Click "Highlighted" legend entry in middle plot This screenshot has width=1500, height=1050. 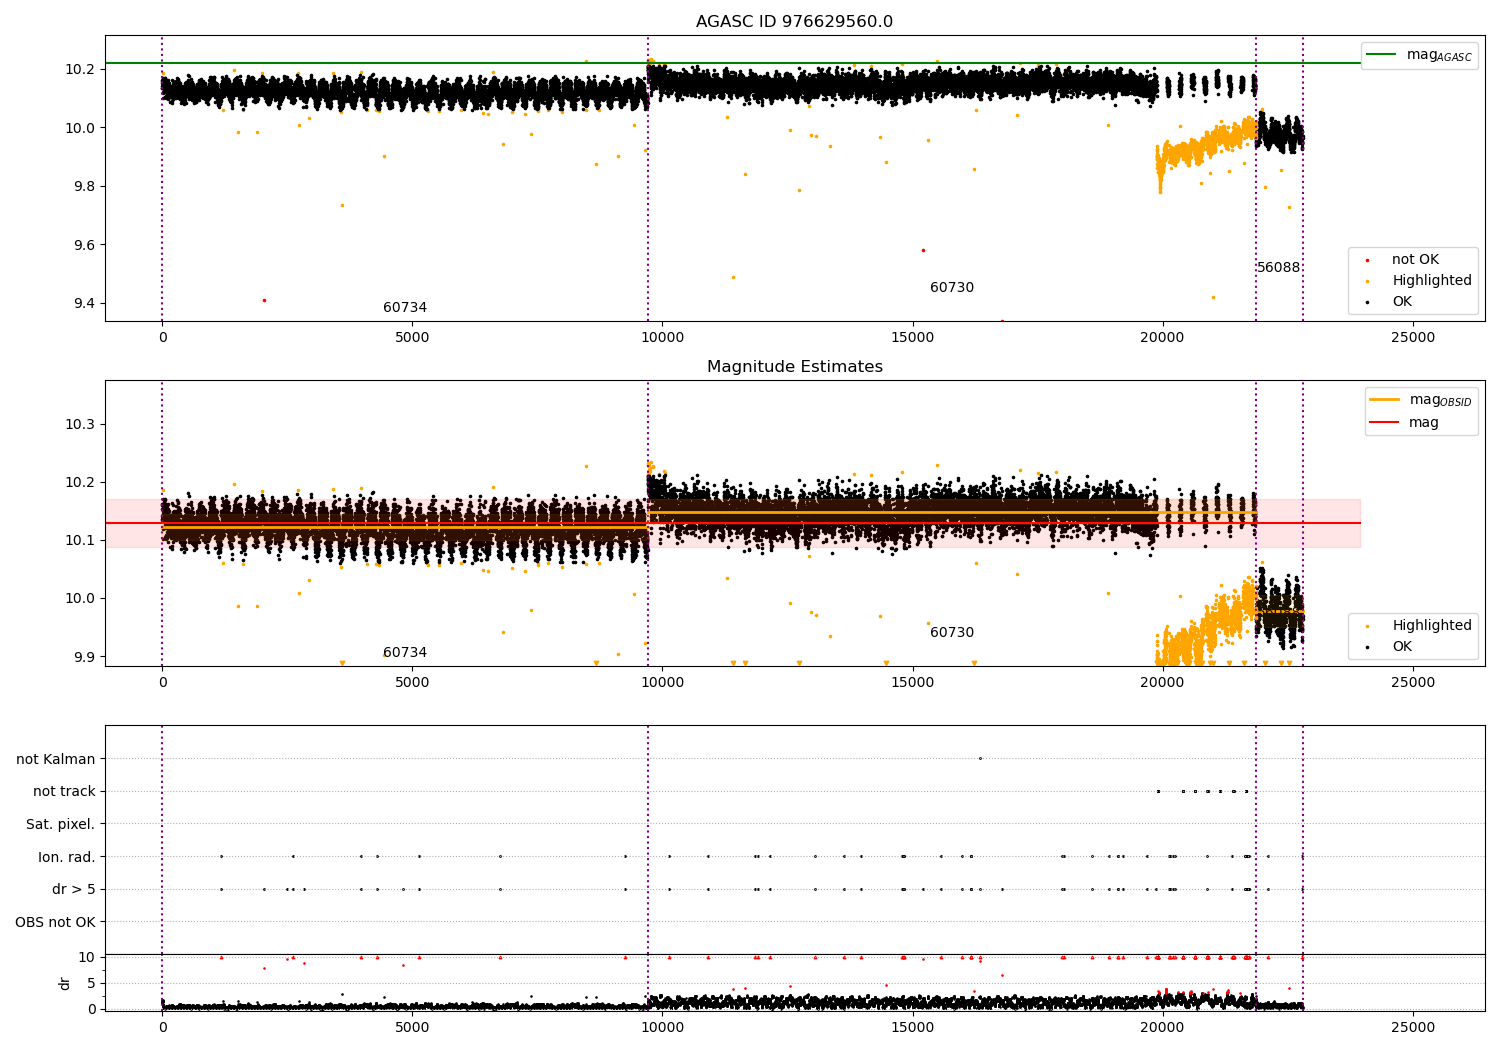click(1432, 626)
